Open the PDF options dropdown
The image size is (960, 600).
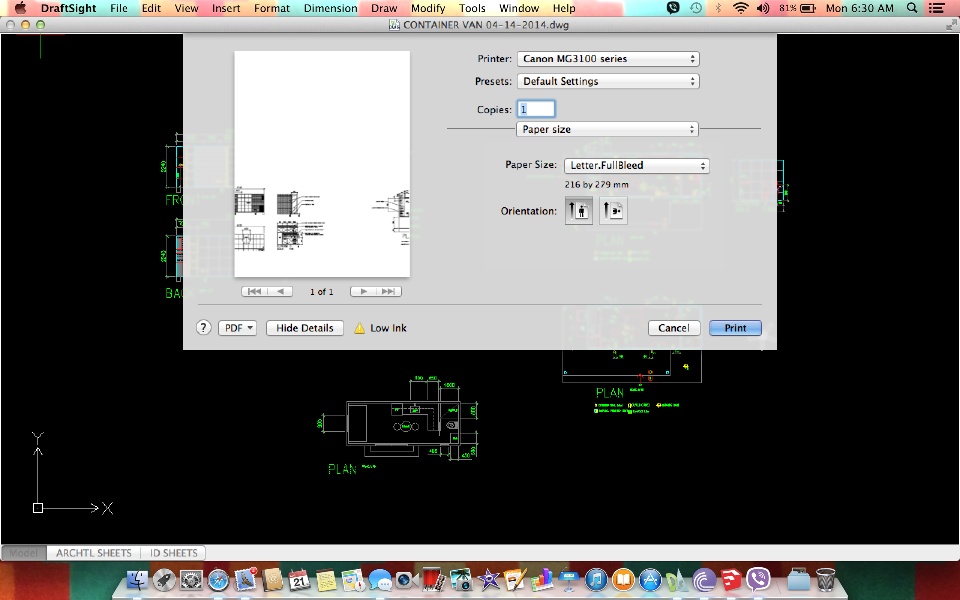click(238, 328)
